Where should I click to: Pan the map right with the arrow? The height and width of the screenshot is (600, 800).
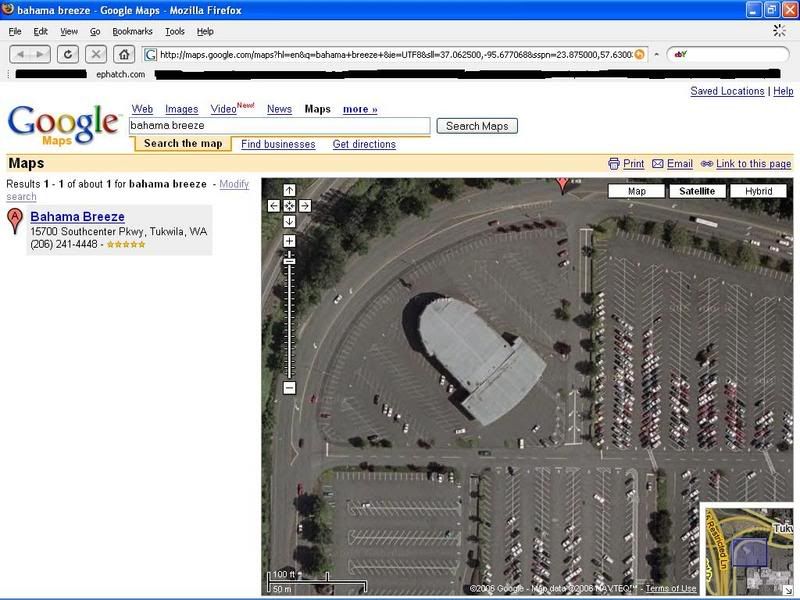(x=305, y=206)
